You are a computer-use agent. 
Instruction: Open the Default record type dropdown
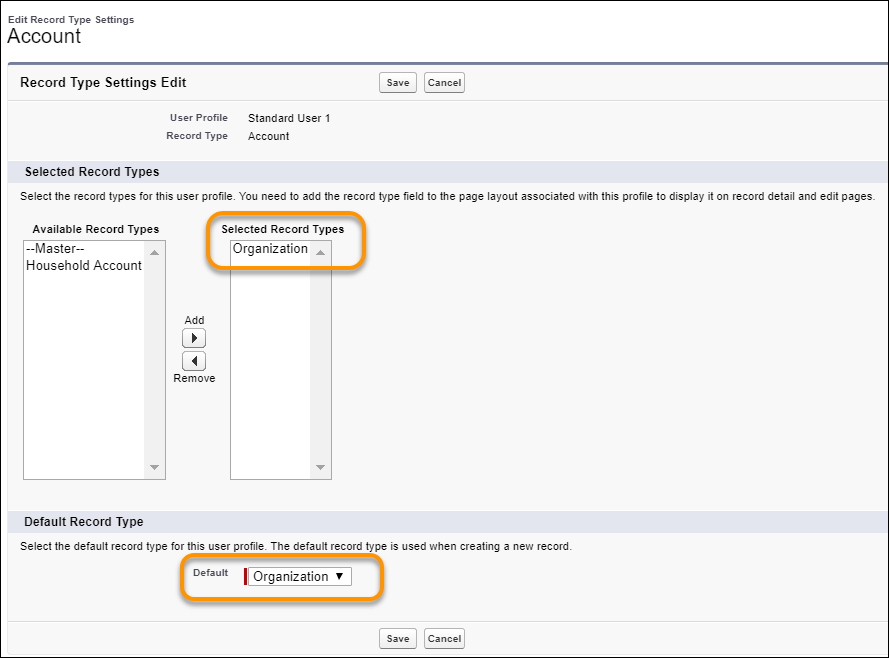coord(299,577)
